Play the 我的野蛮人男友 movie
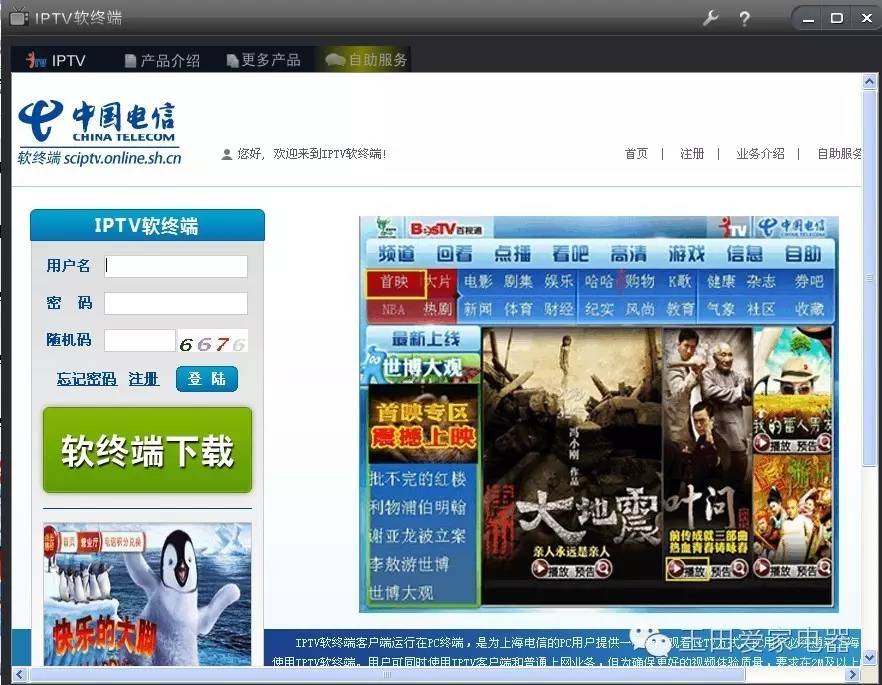The image size is (882, 685). (x=772, y=444)
